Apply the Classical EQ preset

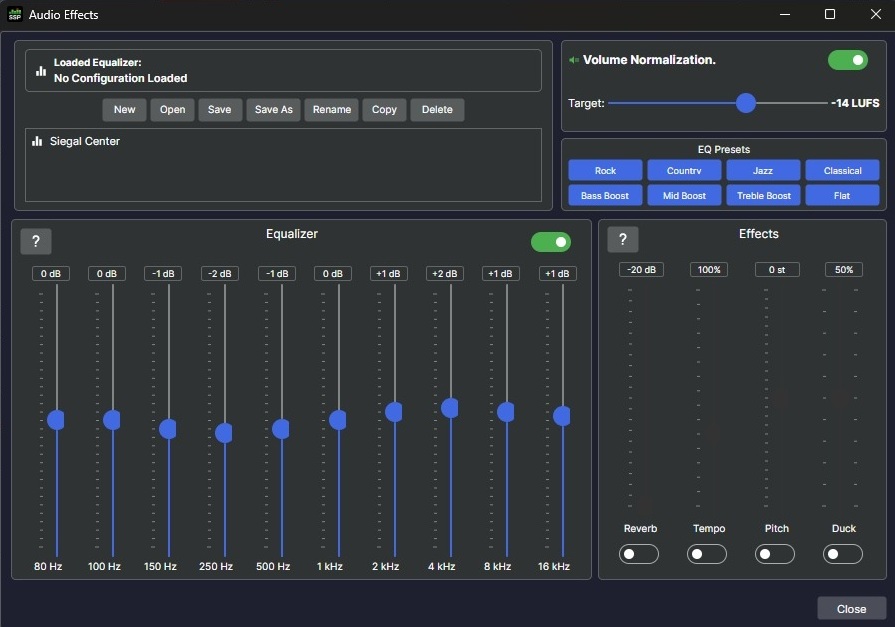point(842,170)
